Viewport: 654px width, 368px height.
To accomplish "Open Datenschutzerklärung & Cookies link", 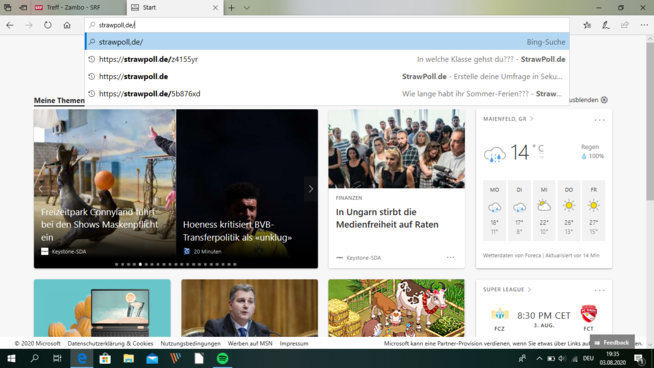I will 111,343.
